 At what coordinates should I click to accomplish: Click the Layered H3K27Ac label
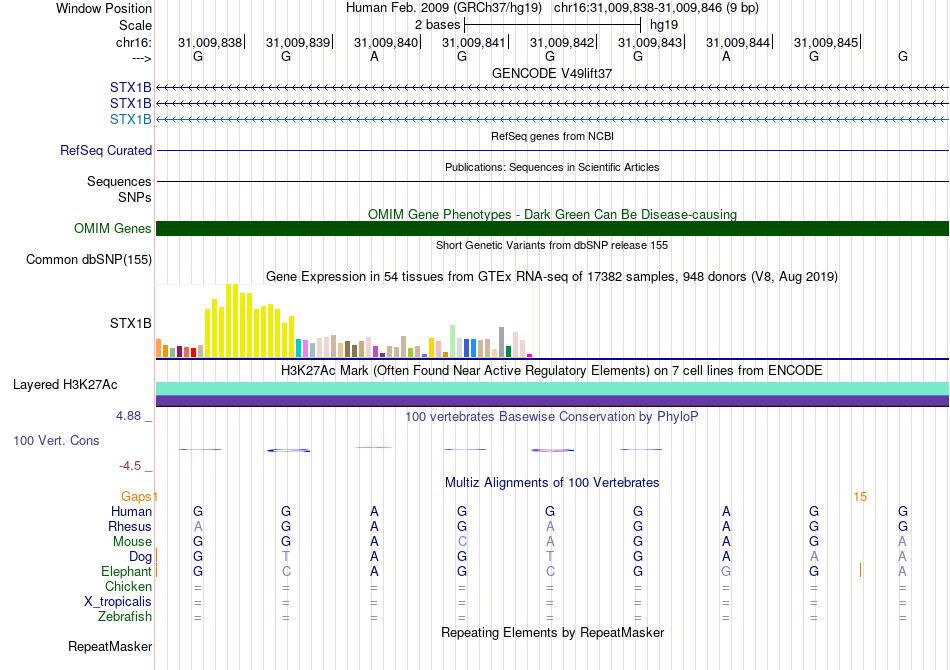(65, 385)
